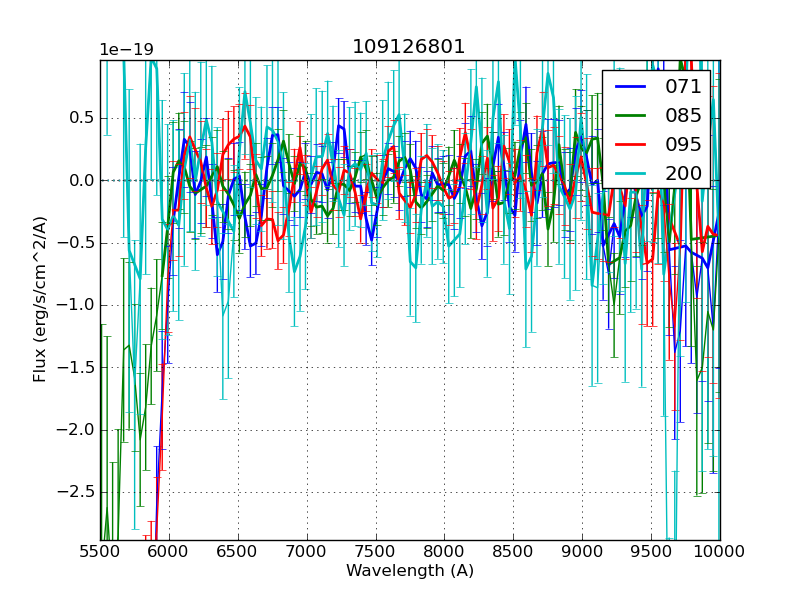The width and height of the screenshot is (800, 600).
Task: Click the 0.0 y-axis tick label
Action: tap(80, 181)
